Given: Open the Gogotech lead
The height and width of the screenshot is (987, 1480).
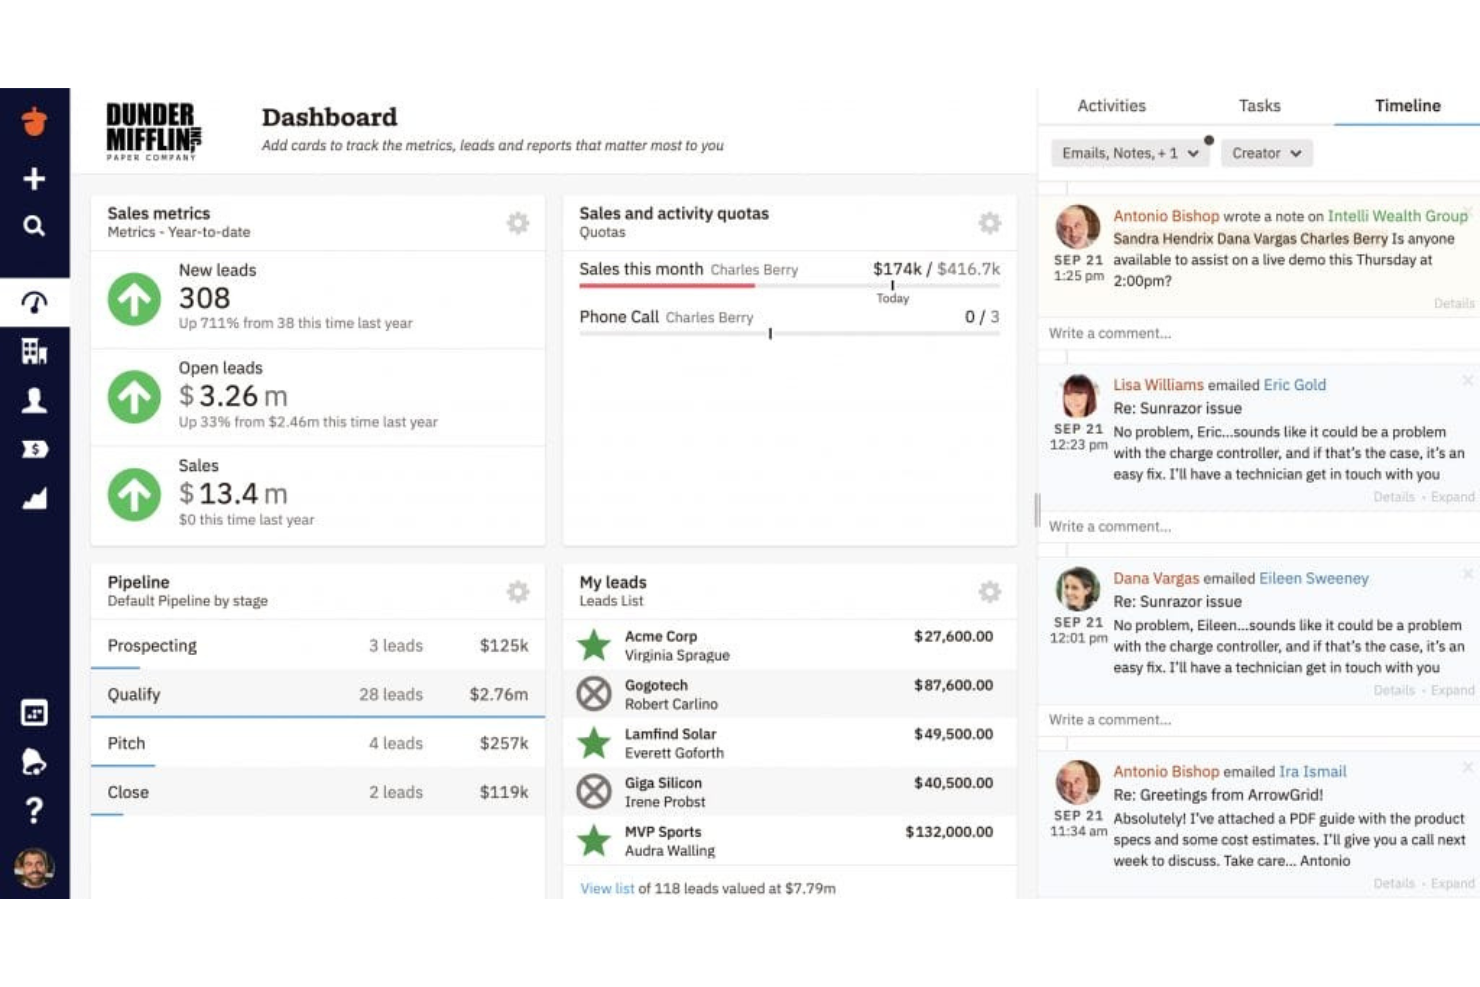Looking at the screenshot, I should tap(656, 685).
